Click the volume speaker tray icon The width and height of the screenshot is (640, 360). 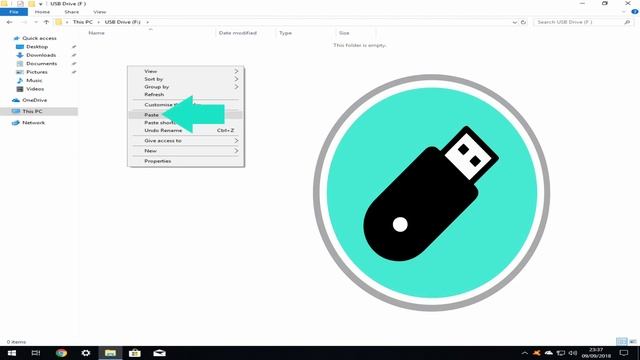click(x=573, y=353)
